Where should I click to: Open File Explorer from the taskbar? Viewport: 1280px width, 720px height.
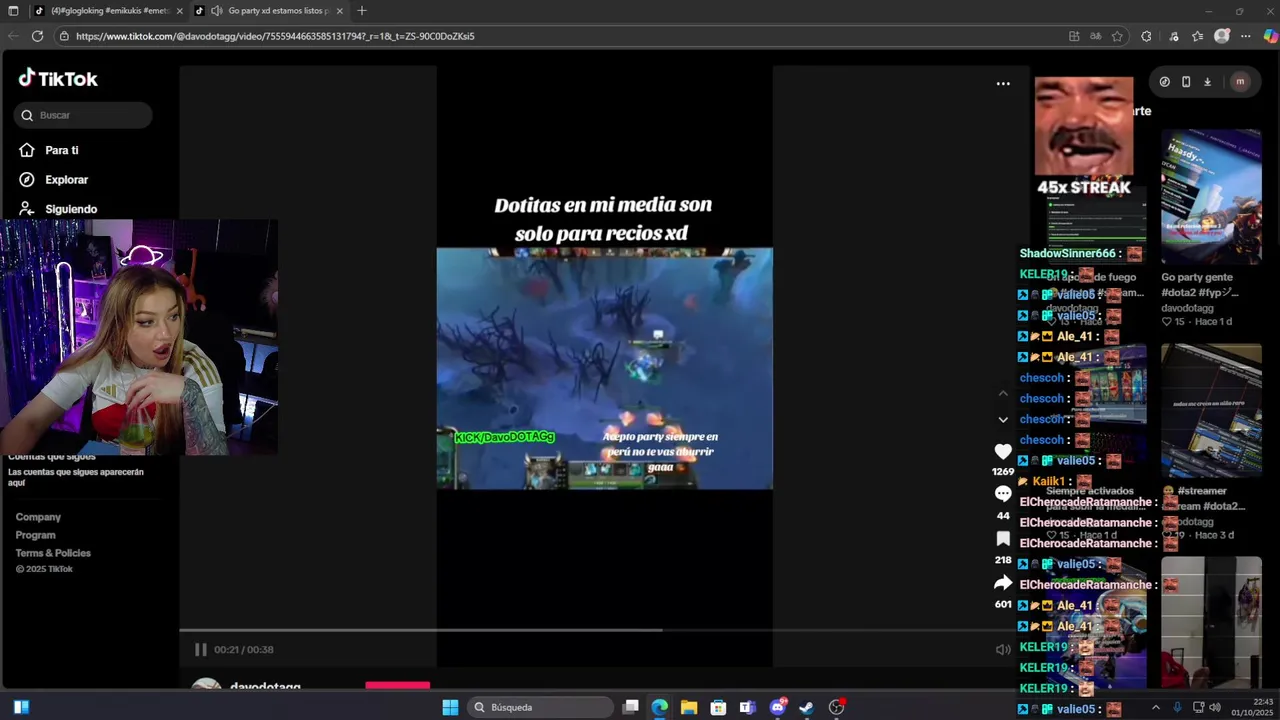click(689, 707)
